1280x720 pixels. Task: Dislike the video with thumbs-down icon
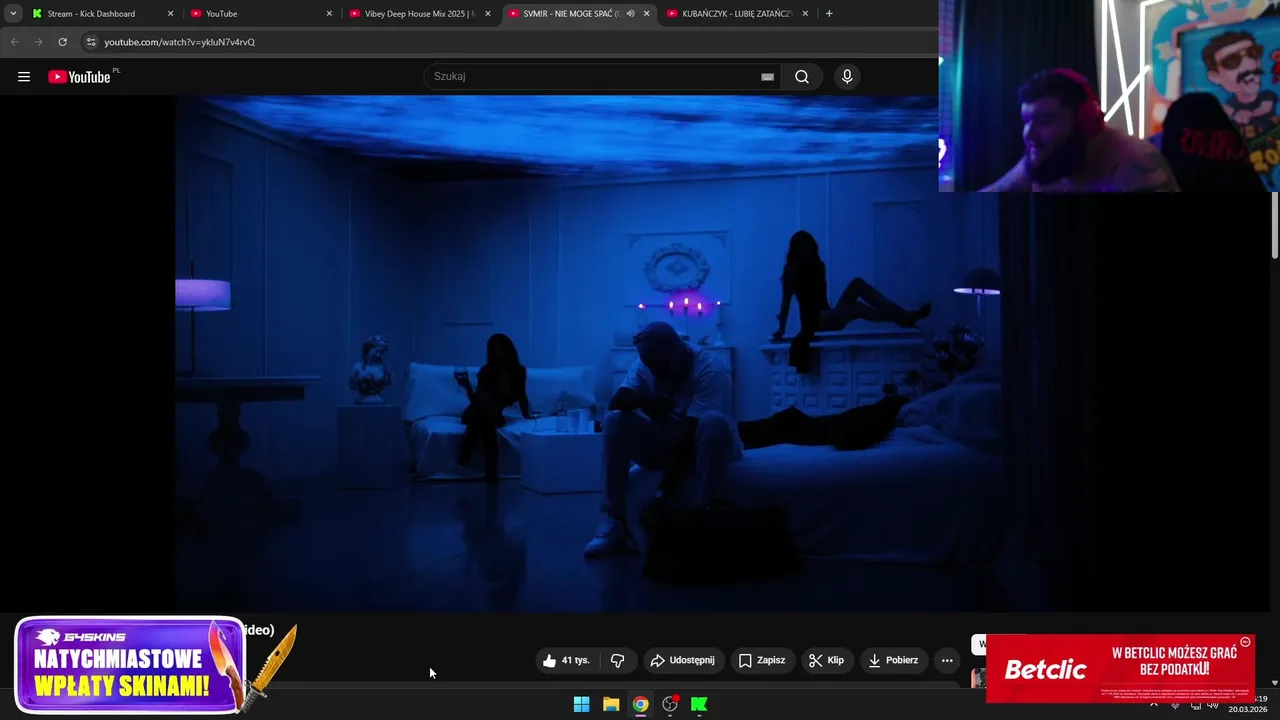click(617, 660)
